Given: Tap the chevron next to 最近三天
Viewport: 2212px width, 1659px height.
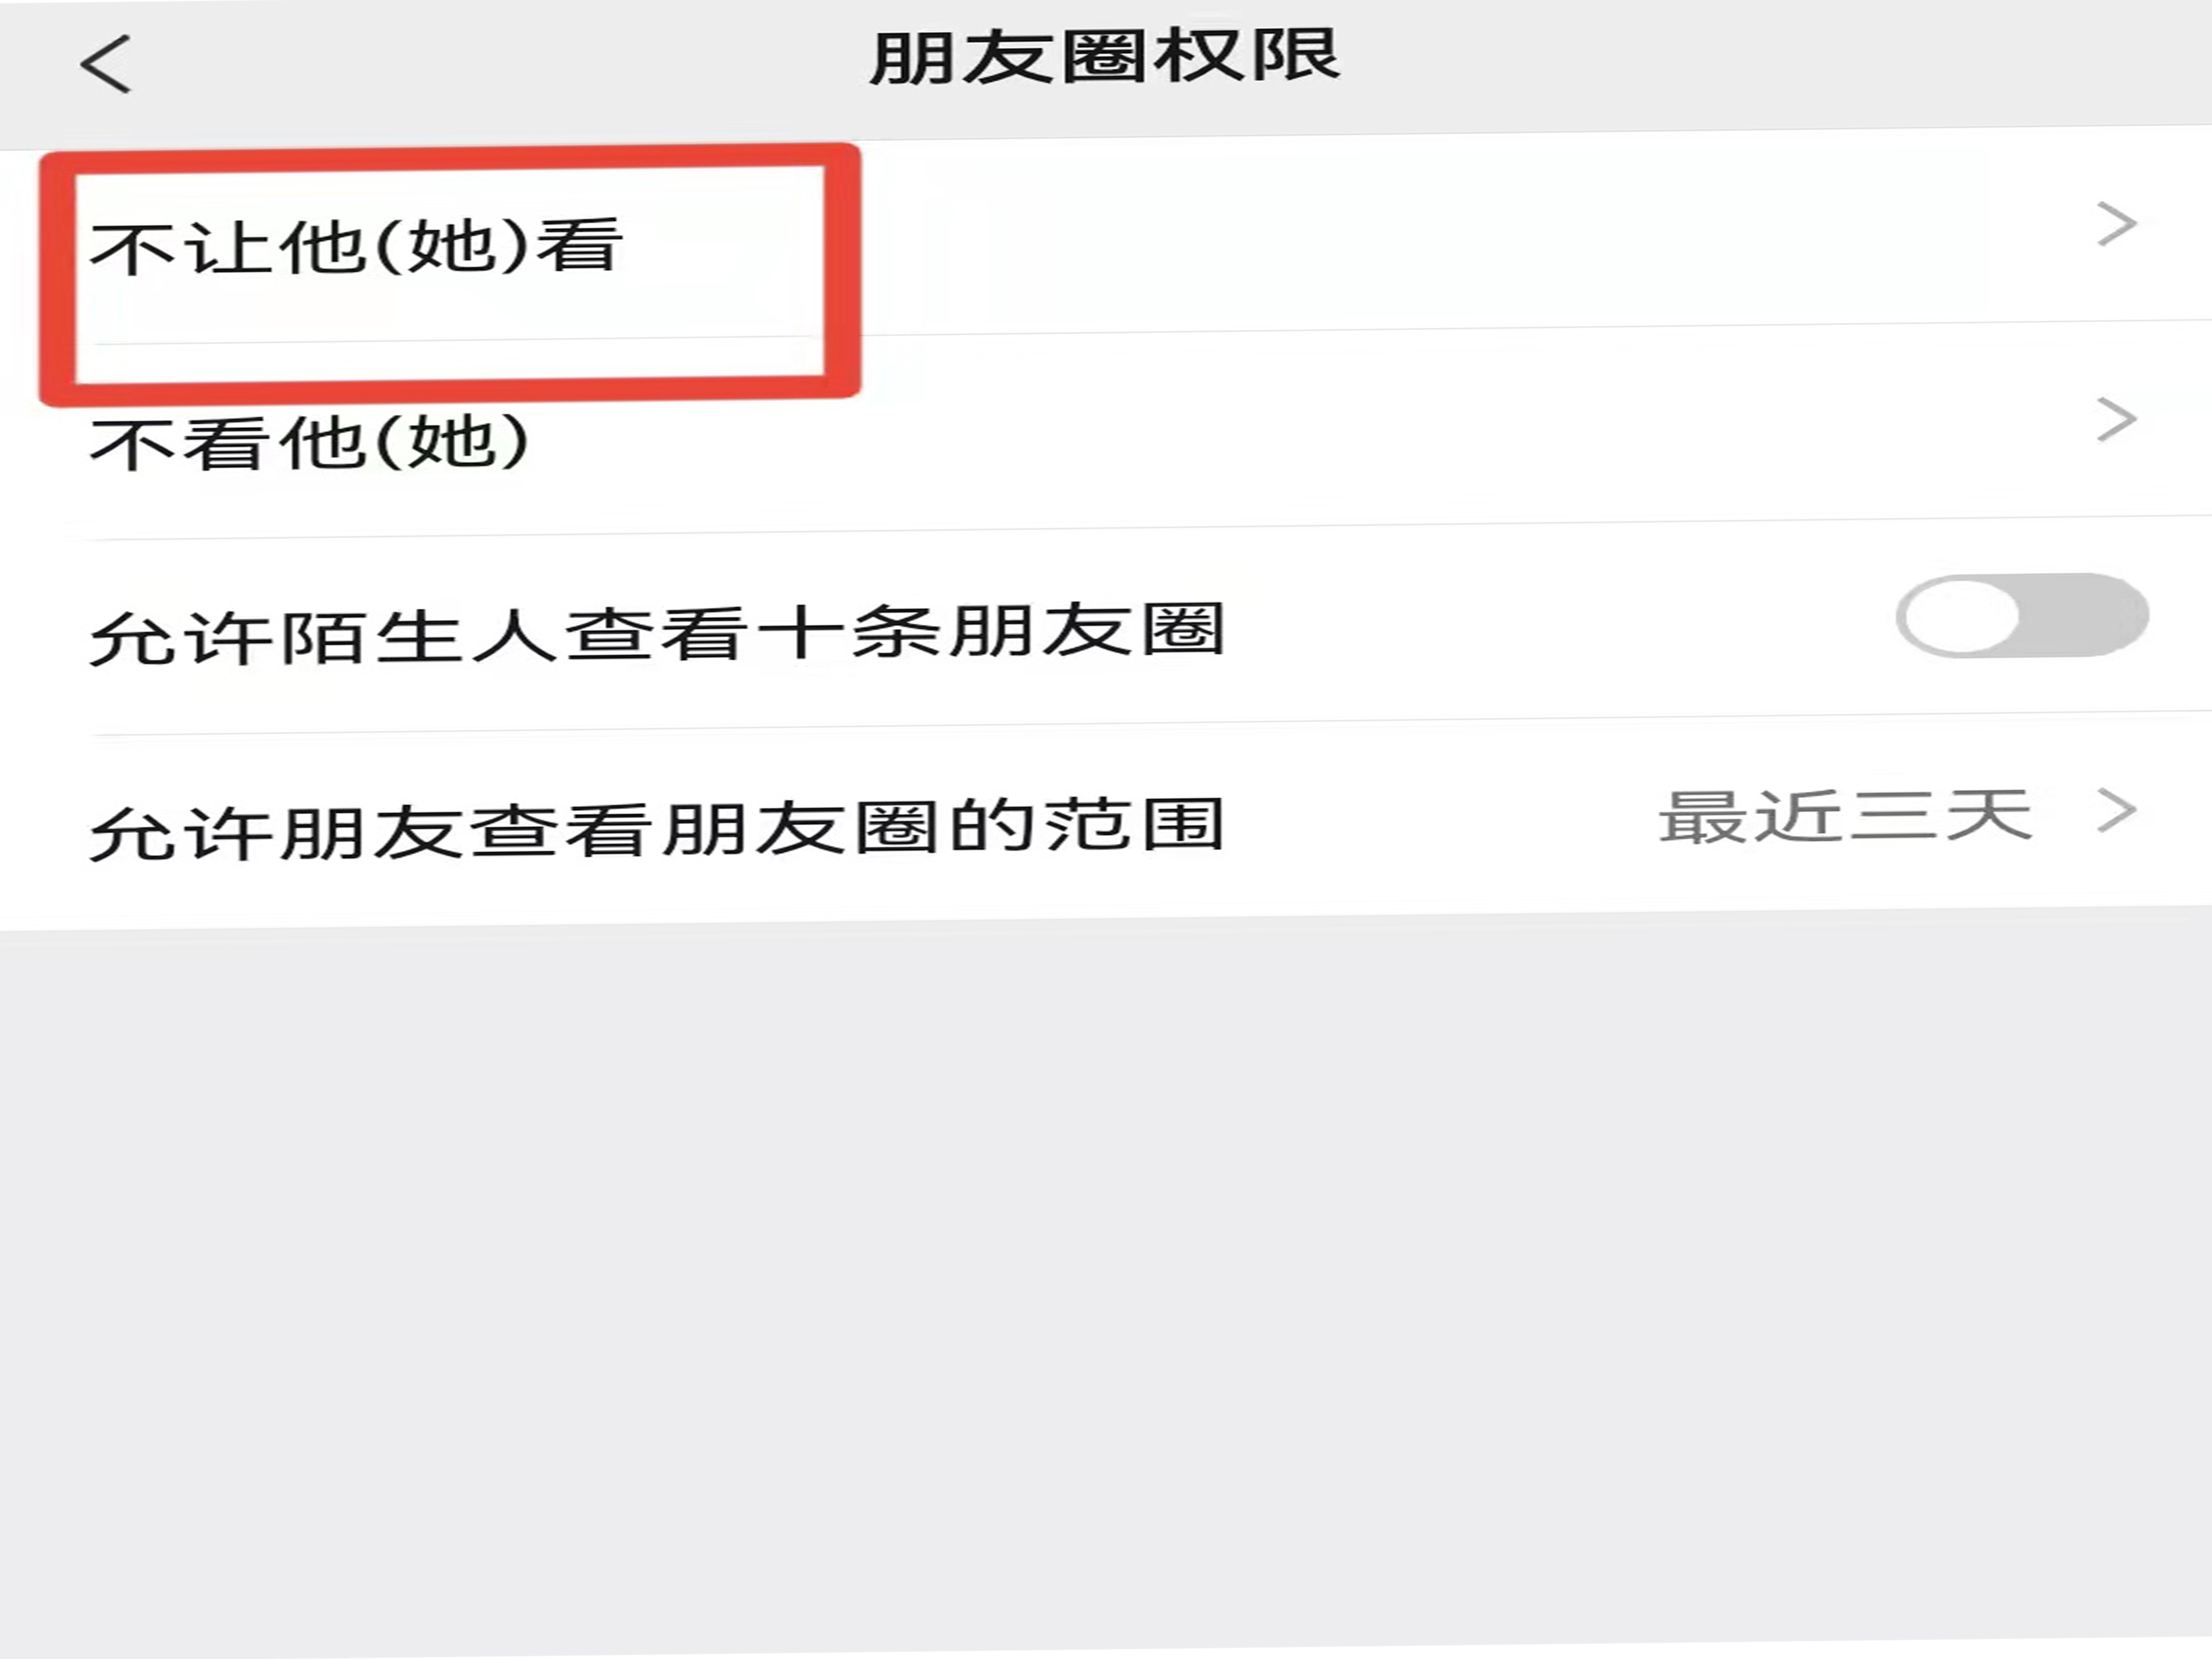Looking at the screenshot, I should click(2116, 810).
